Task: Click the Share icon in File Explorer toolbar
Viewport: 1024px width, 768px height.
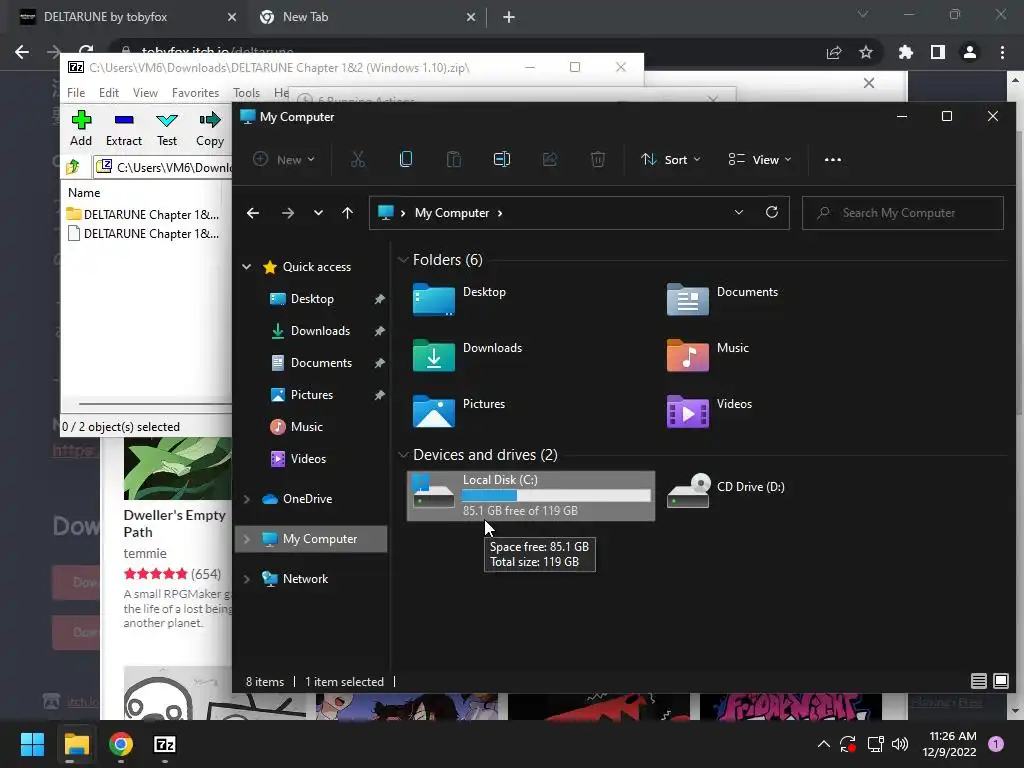Action: tap(550, 159)
